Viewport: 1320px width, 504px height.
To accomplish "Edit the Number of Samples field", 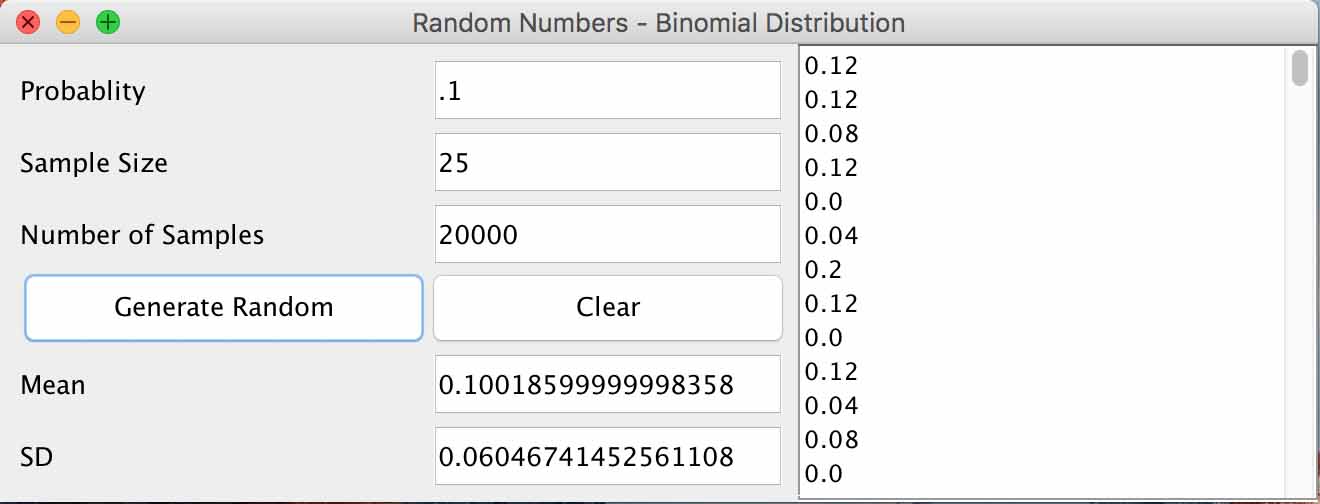I will tap(608, 234).
